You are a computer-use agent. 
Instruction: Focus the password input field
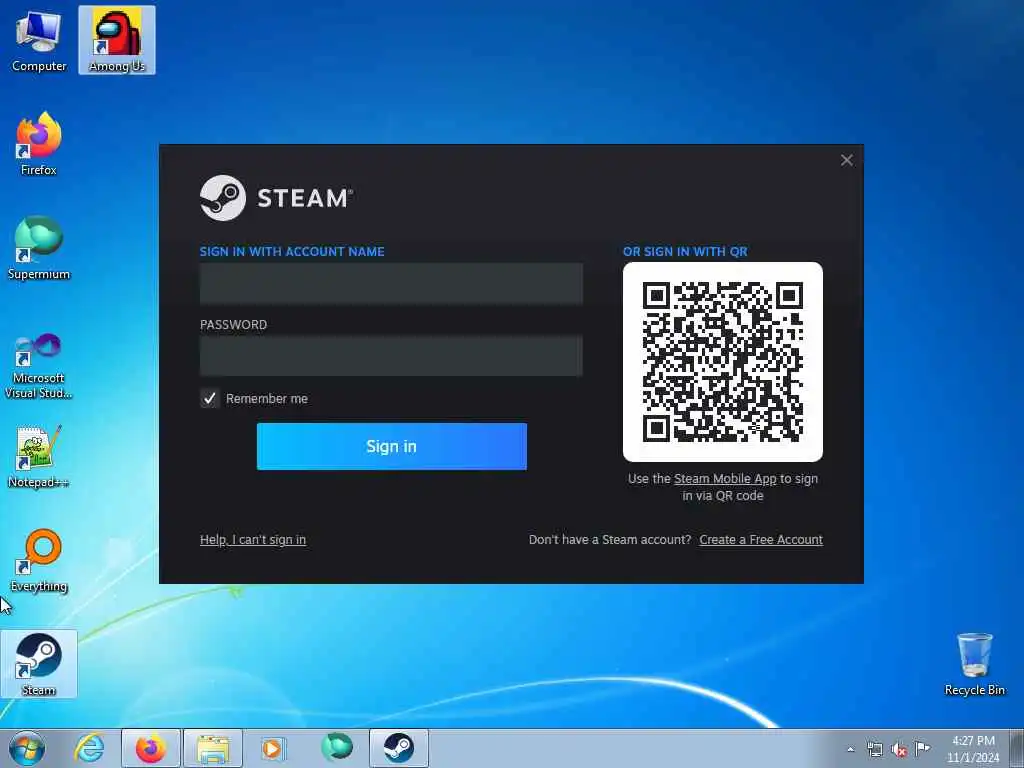click(391, 356)
